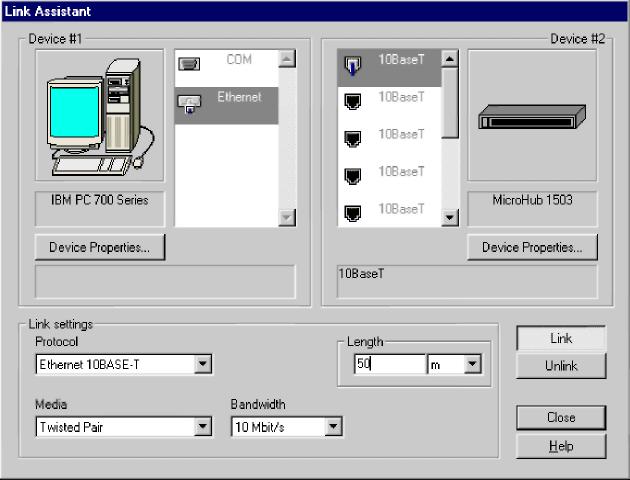Click the Ethernet label in Device #1 list
This screenshot has height=480, width=630.
(239, 97)
